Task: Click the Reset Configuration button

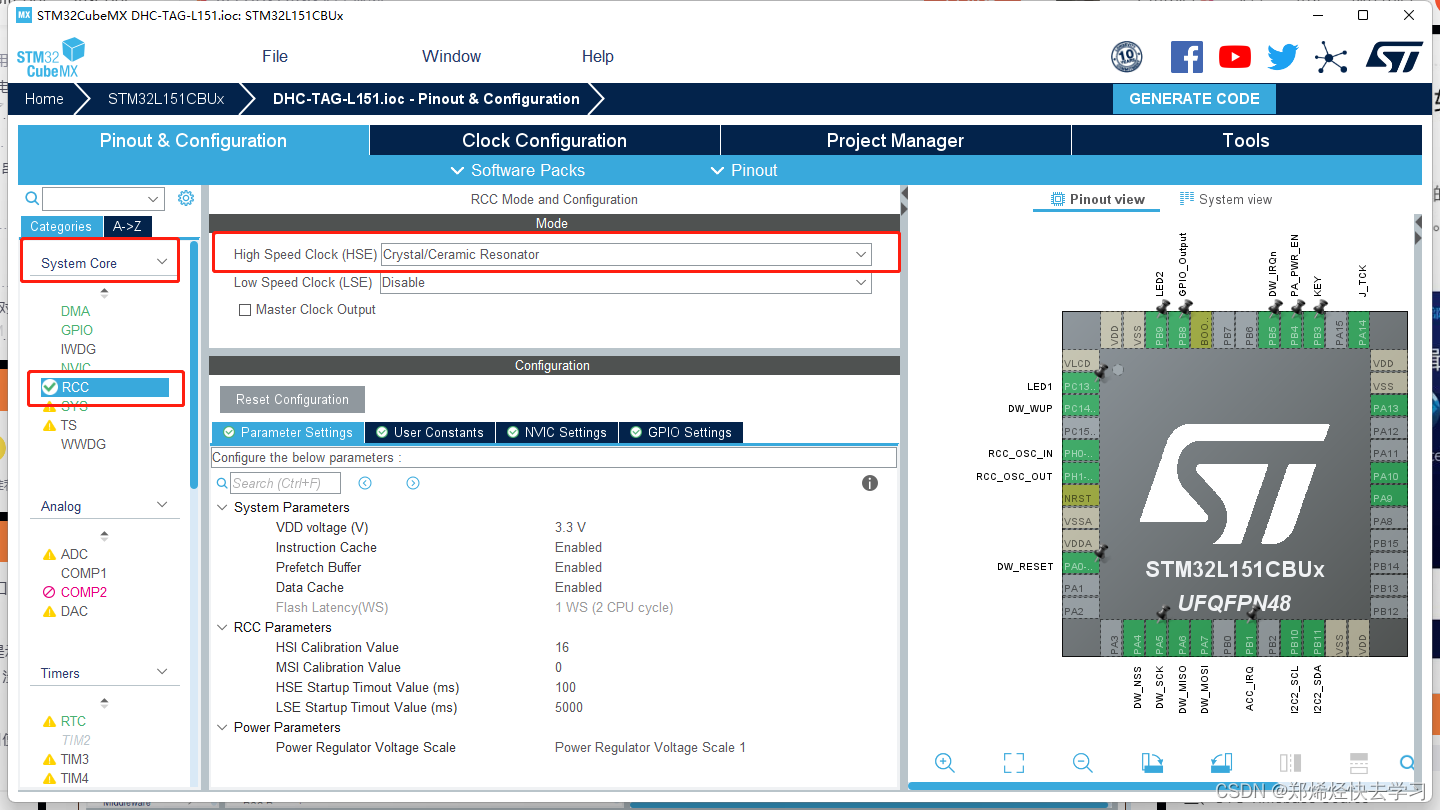Action: [x=292, y=400]
